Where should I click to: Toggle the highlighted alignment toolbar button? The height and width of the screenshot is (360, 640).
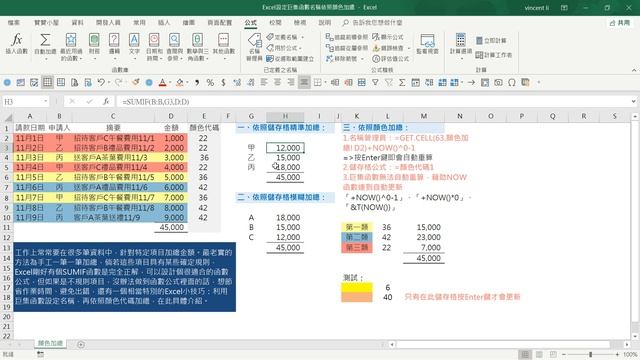point(304,82)
